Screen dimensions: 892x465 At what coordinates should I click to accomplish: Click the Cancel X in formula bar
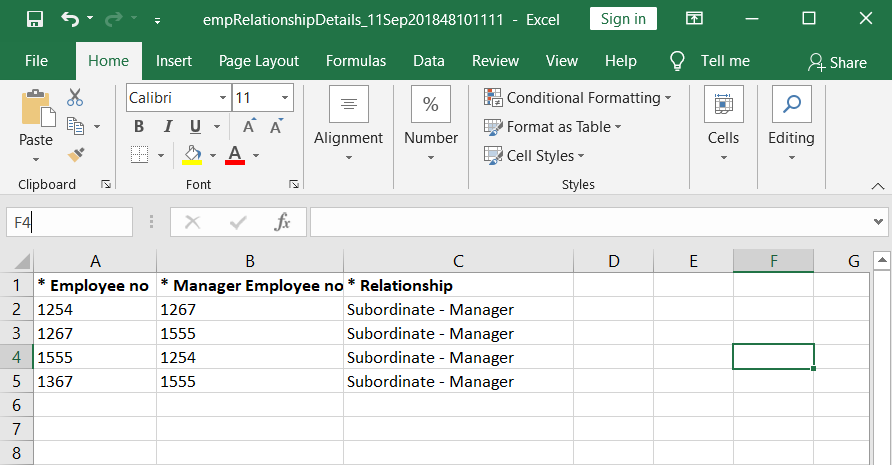(192, 222)
